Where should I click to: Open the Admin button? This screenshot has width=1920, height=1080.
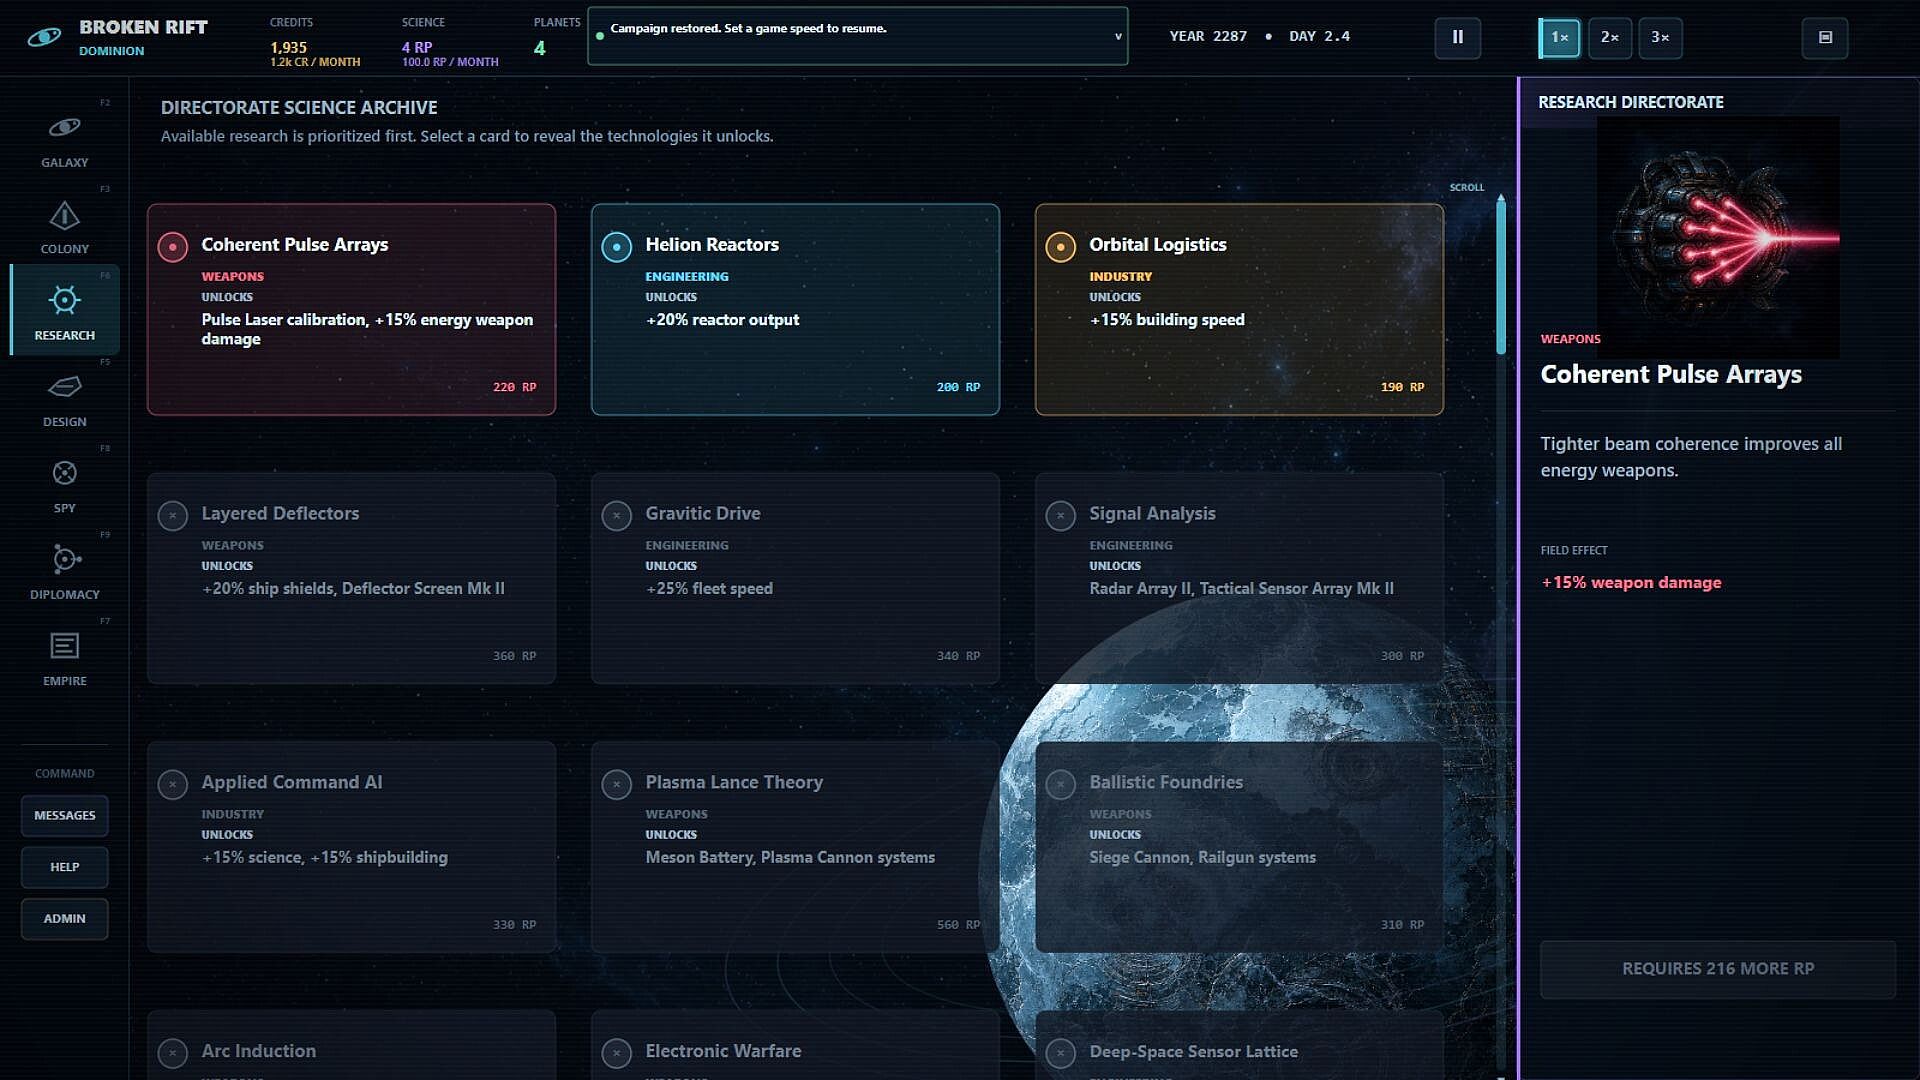coord(64,918)
